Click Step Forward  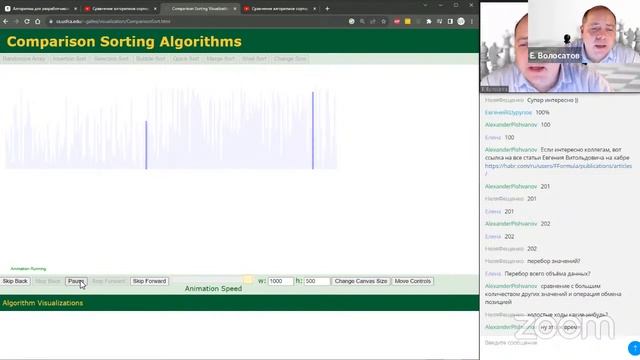coord(109,281)
